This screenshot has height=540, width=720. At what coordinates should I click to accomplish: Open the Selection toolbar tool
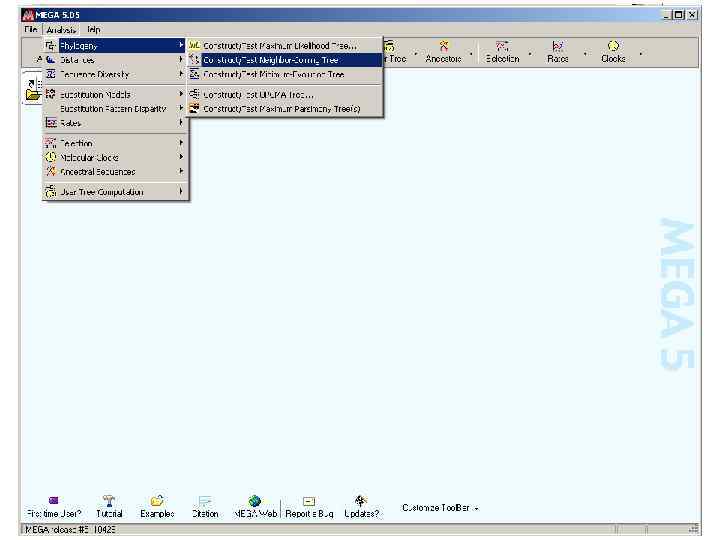coord(502,52)
